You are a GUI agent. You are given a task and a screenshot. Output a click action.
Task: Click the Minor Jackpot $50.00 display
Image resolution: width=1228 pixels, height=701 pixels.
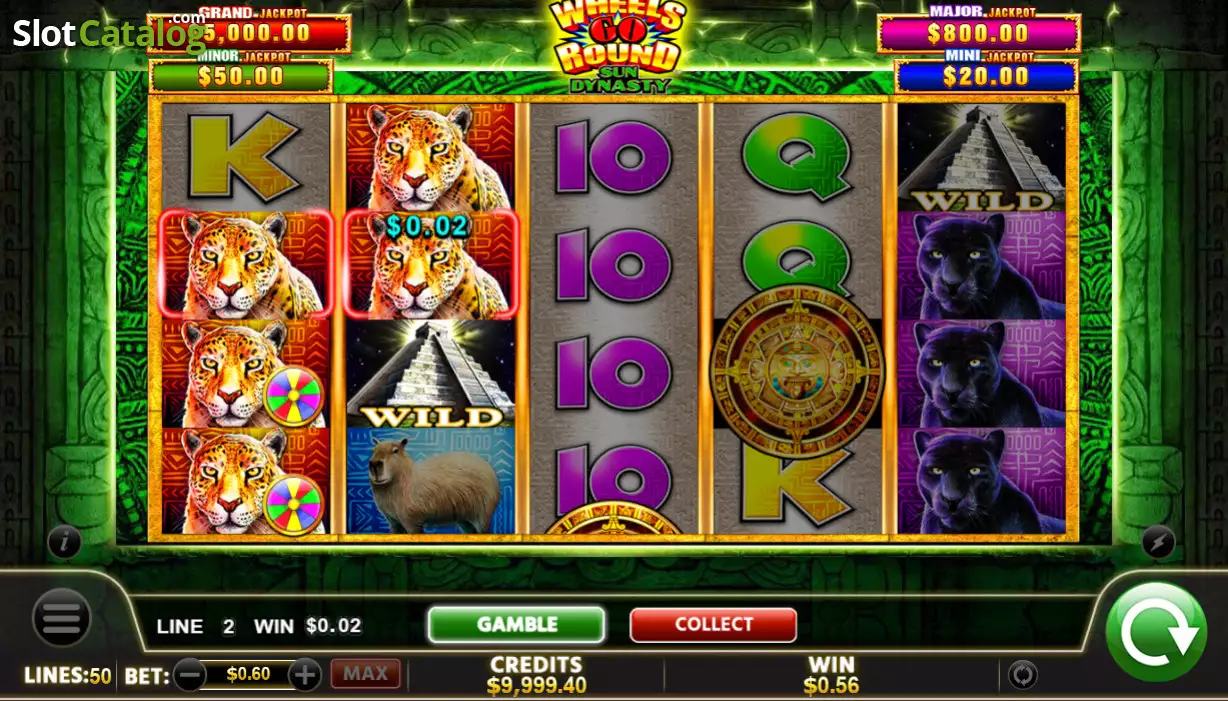point(241,75)
